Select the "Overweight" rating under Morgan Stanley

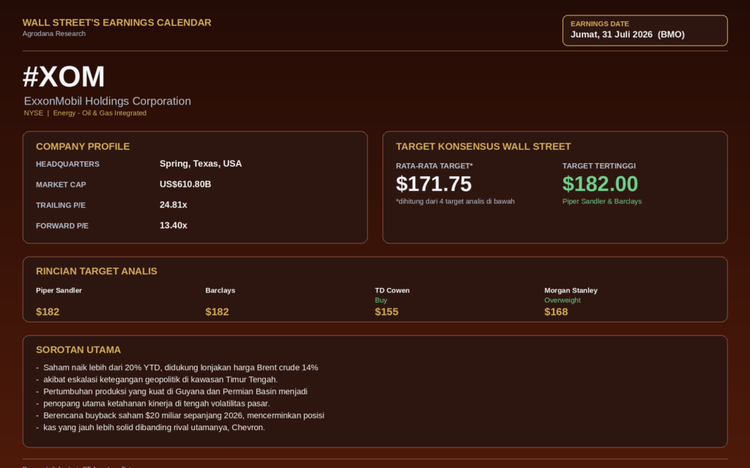(562, 301)
